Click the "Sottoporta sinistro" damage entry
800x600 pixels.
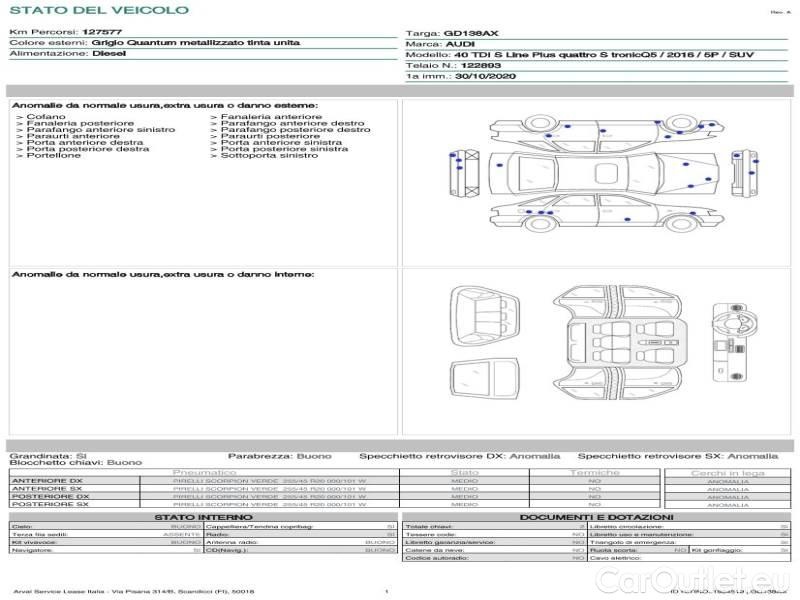point(269,155)
